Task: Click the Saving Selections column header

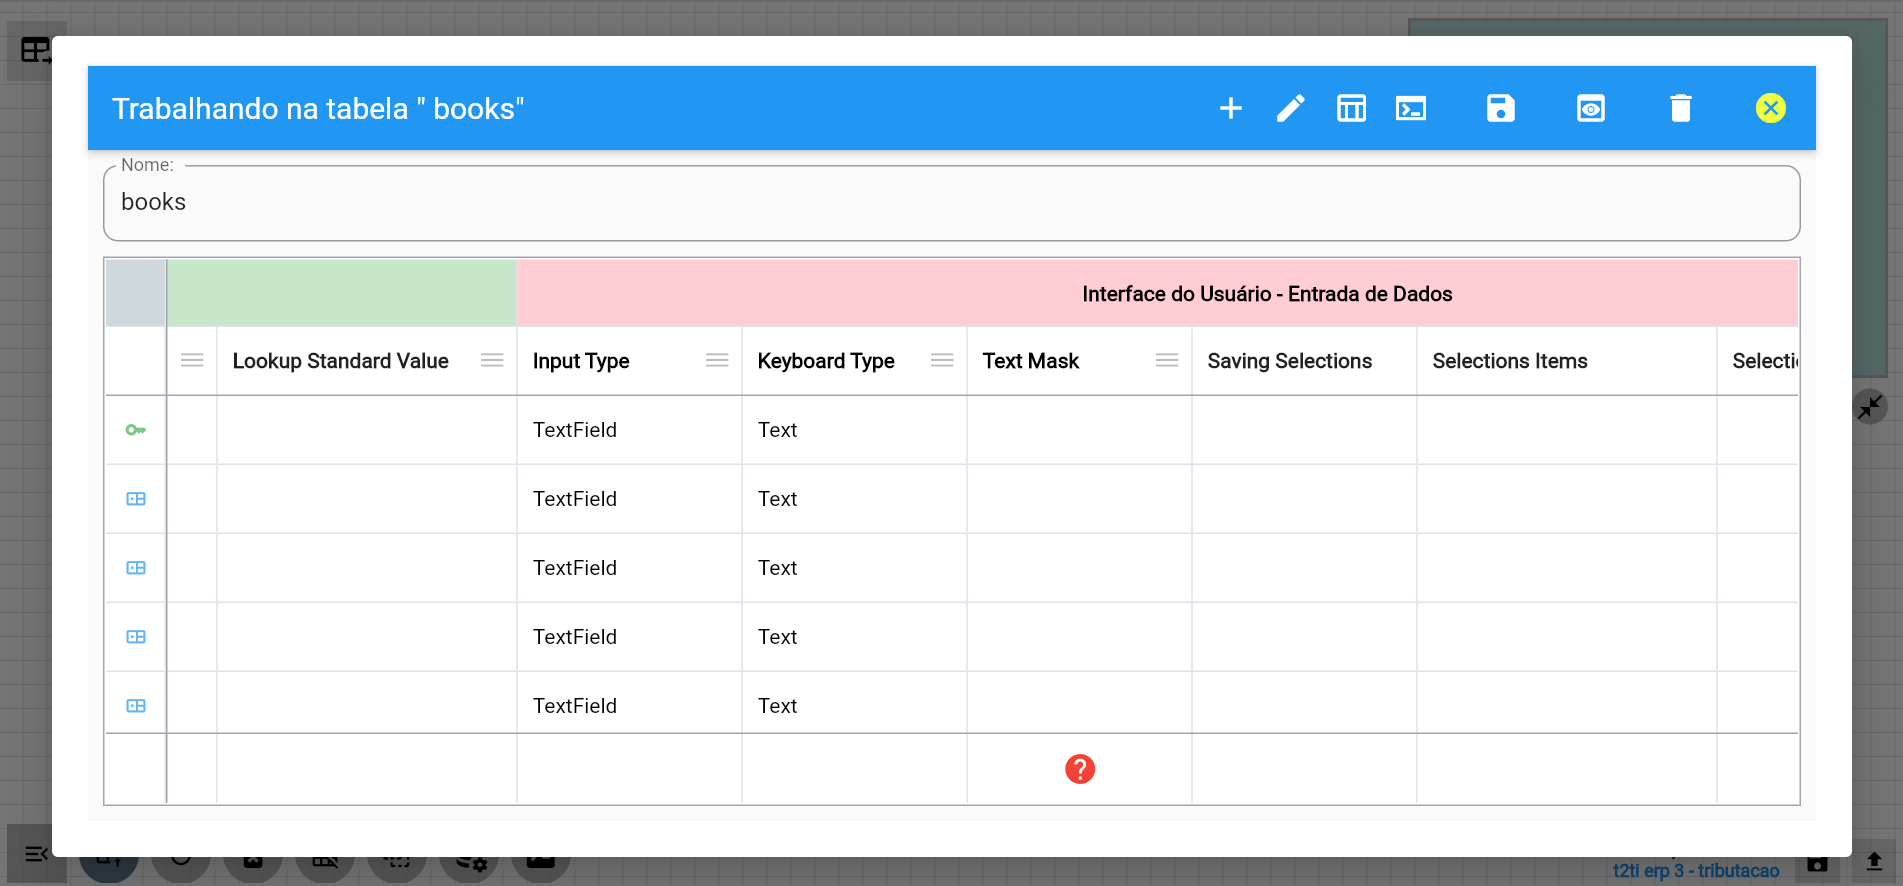Action: coord(1290,361)
